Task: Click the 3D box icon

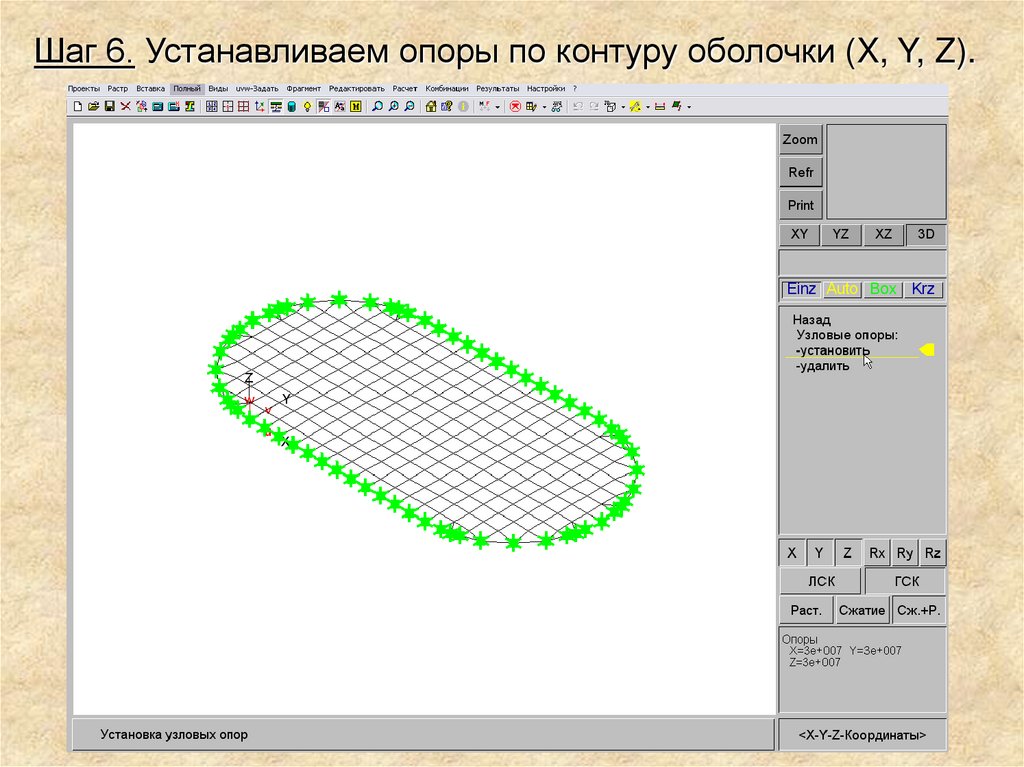Action: [610, 106]
